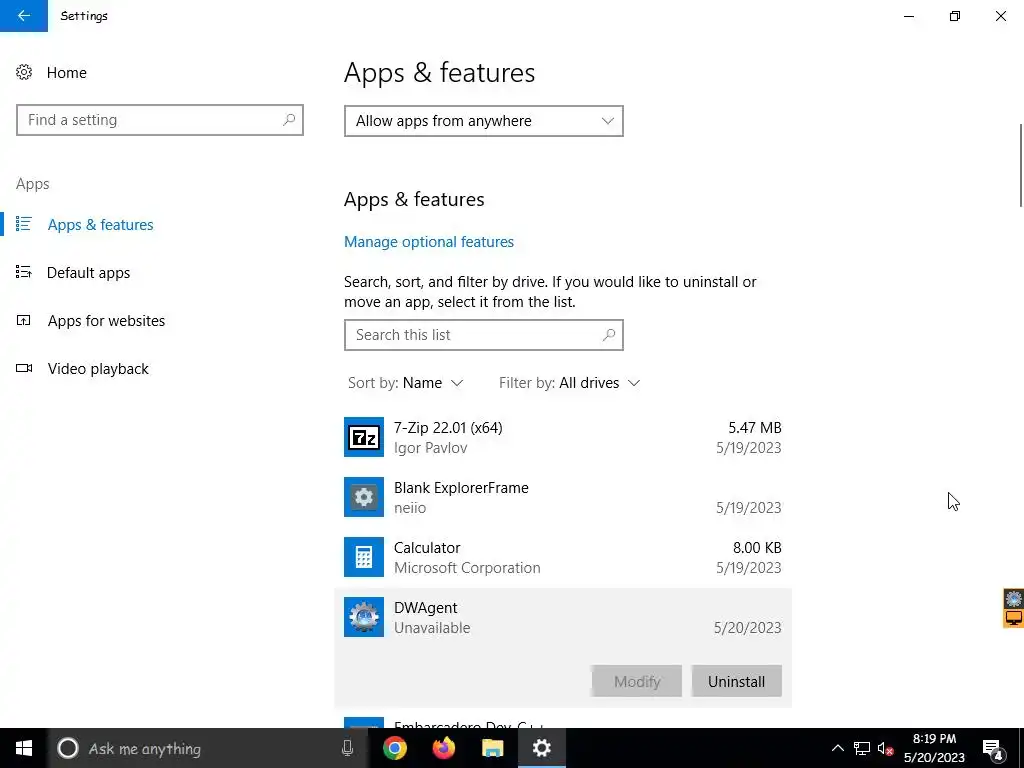
Task: Click the Default apps sidebar icon
Action: point(24,272)
